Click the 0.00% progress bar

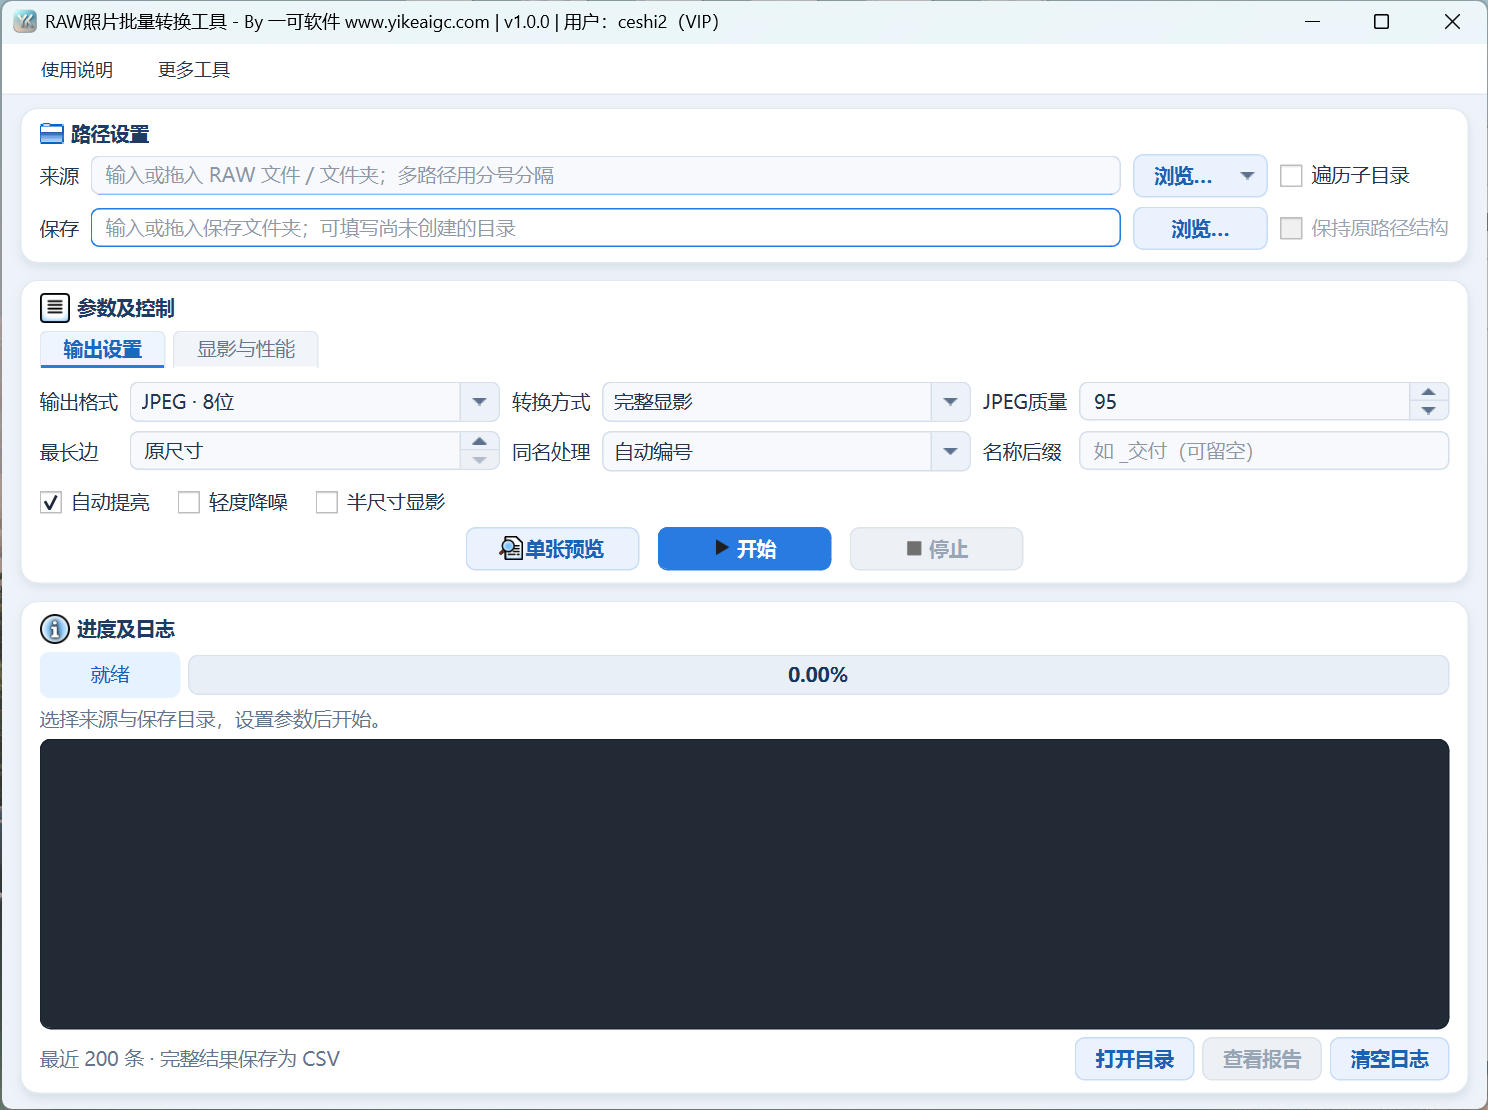pos(818,675)
